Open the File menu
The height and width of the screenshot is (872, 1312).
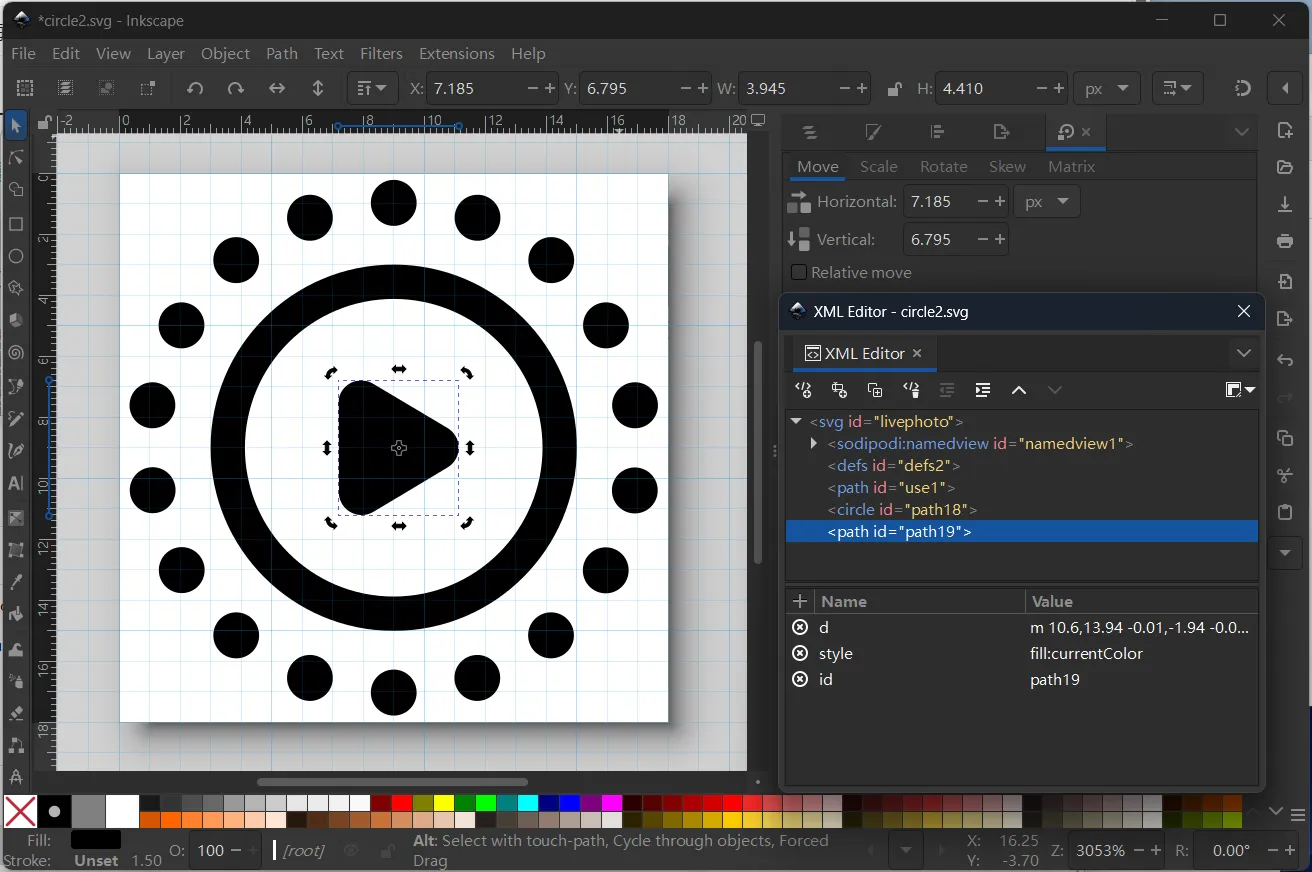23,53
